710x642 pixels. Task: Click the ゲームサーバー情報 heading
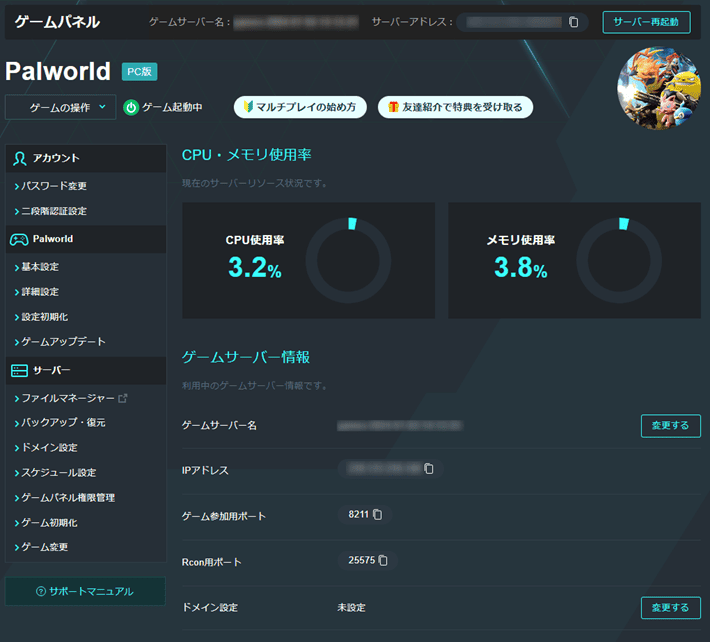[x=246, y=357]
